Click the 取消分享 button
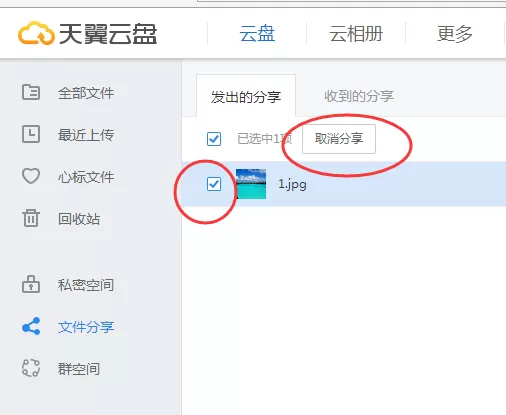Image resolution: width=506 pixels, height=415 pixels. click(x=339, y=139)
